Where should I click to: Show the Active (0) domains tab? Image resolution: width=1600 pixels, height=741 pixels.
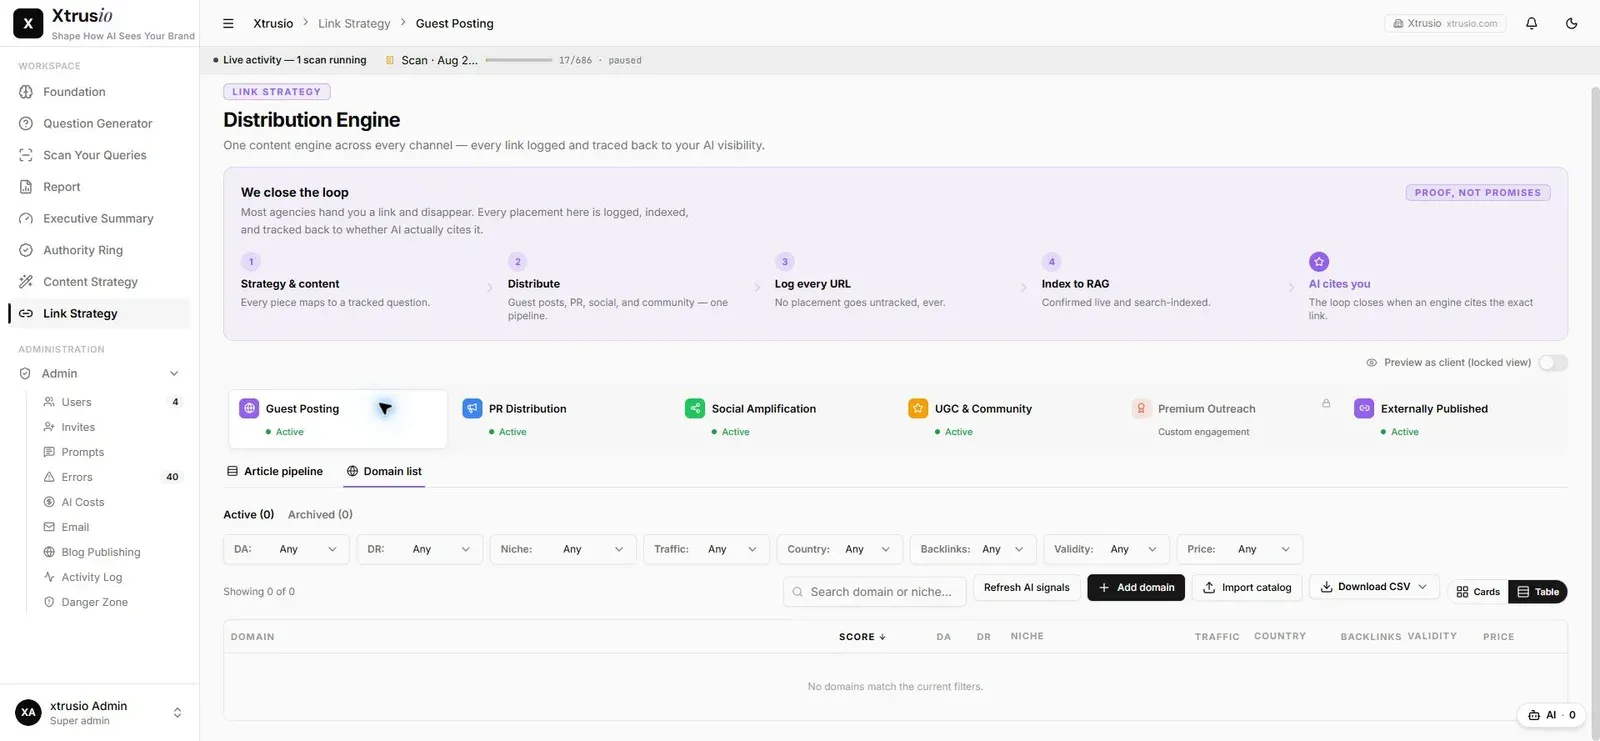pos(248,515)
